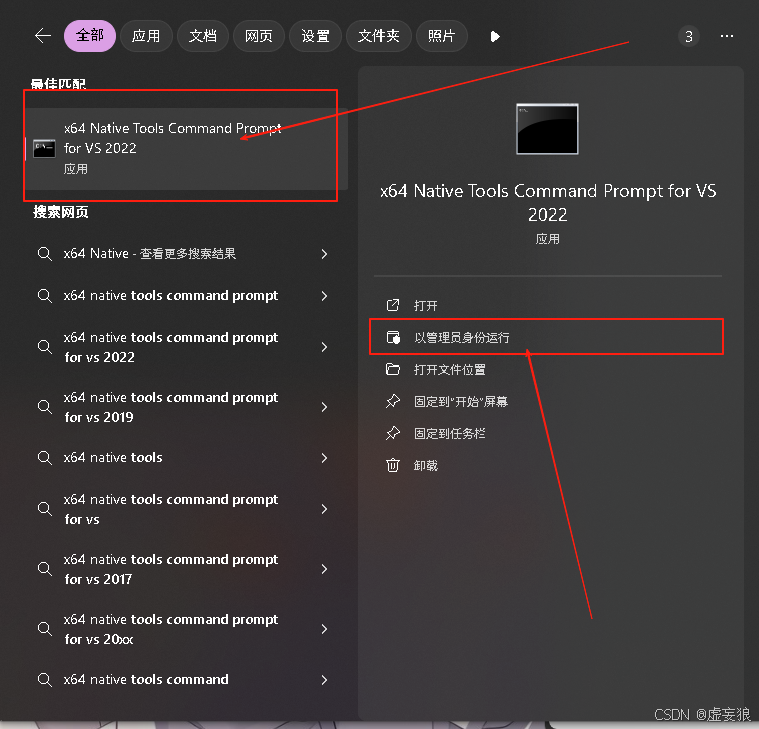Click search icon beside 'x64 native tools' suggestion

pos(45,458)
